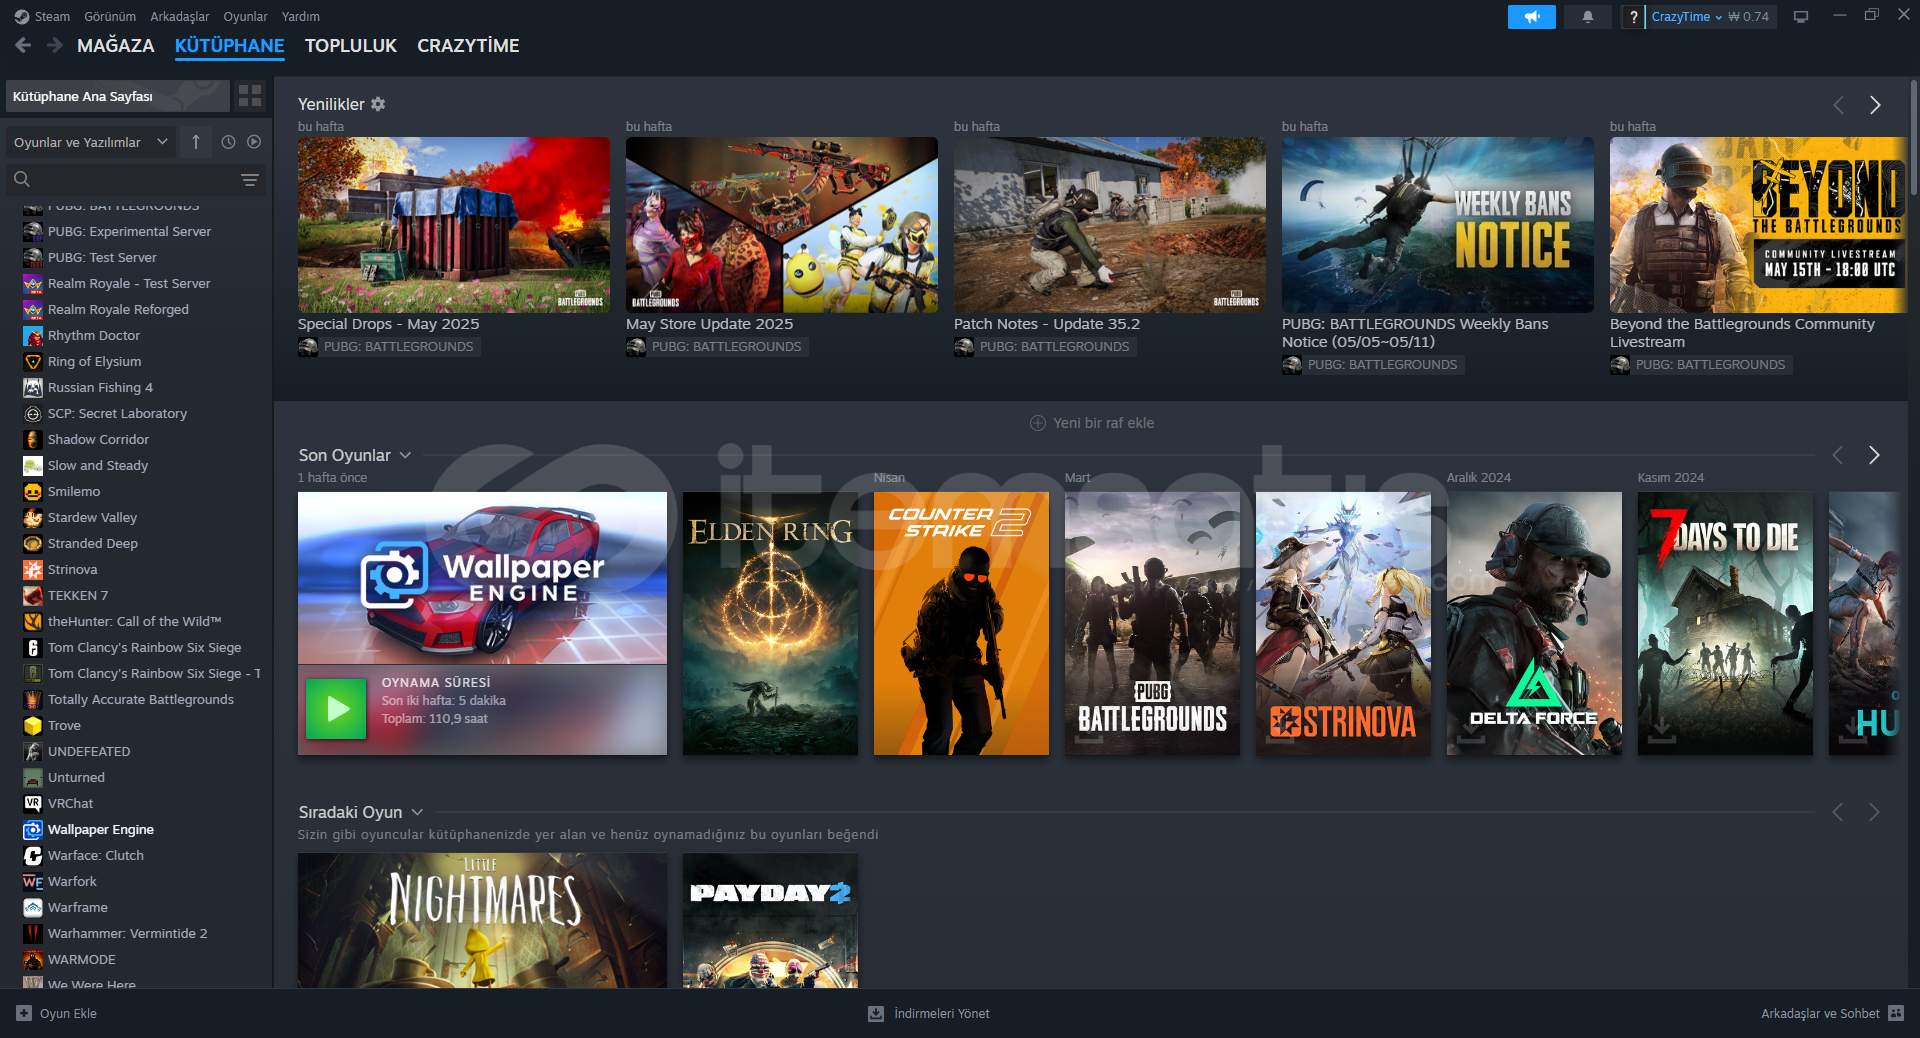Open the Oyunlar menu

pos(245,17)
